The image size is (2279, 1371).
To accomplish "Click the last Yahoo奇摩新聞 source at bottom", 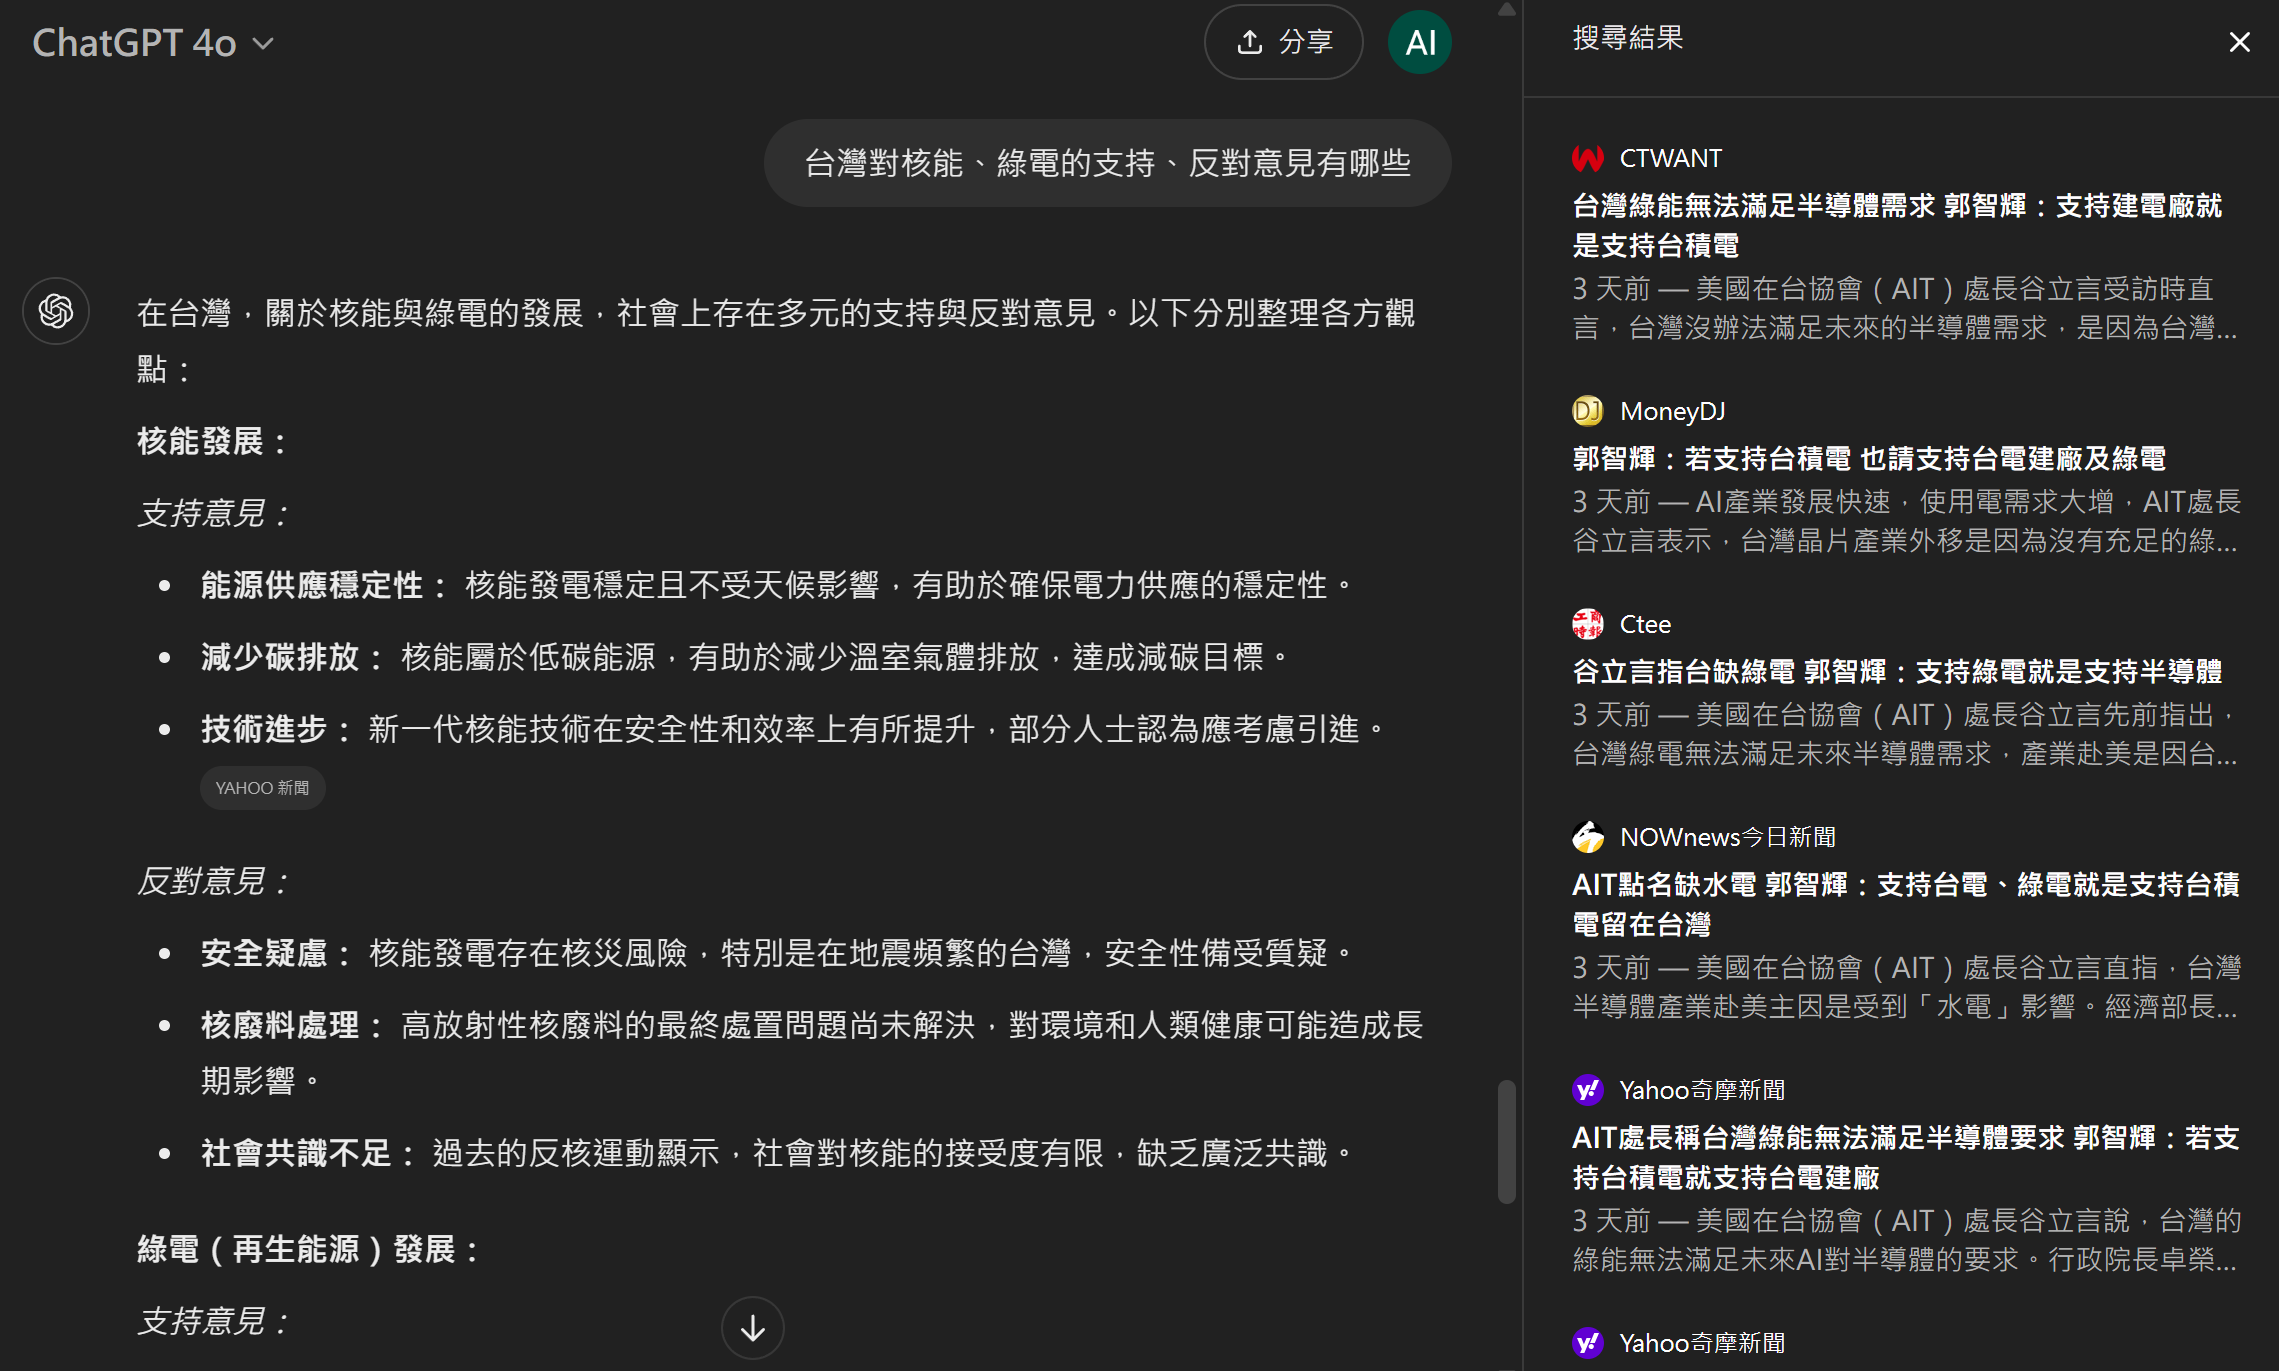I will [x=1701, y=1343].
